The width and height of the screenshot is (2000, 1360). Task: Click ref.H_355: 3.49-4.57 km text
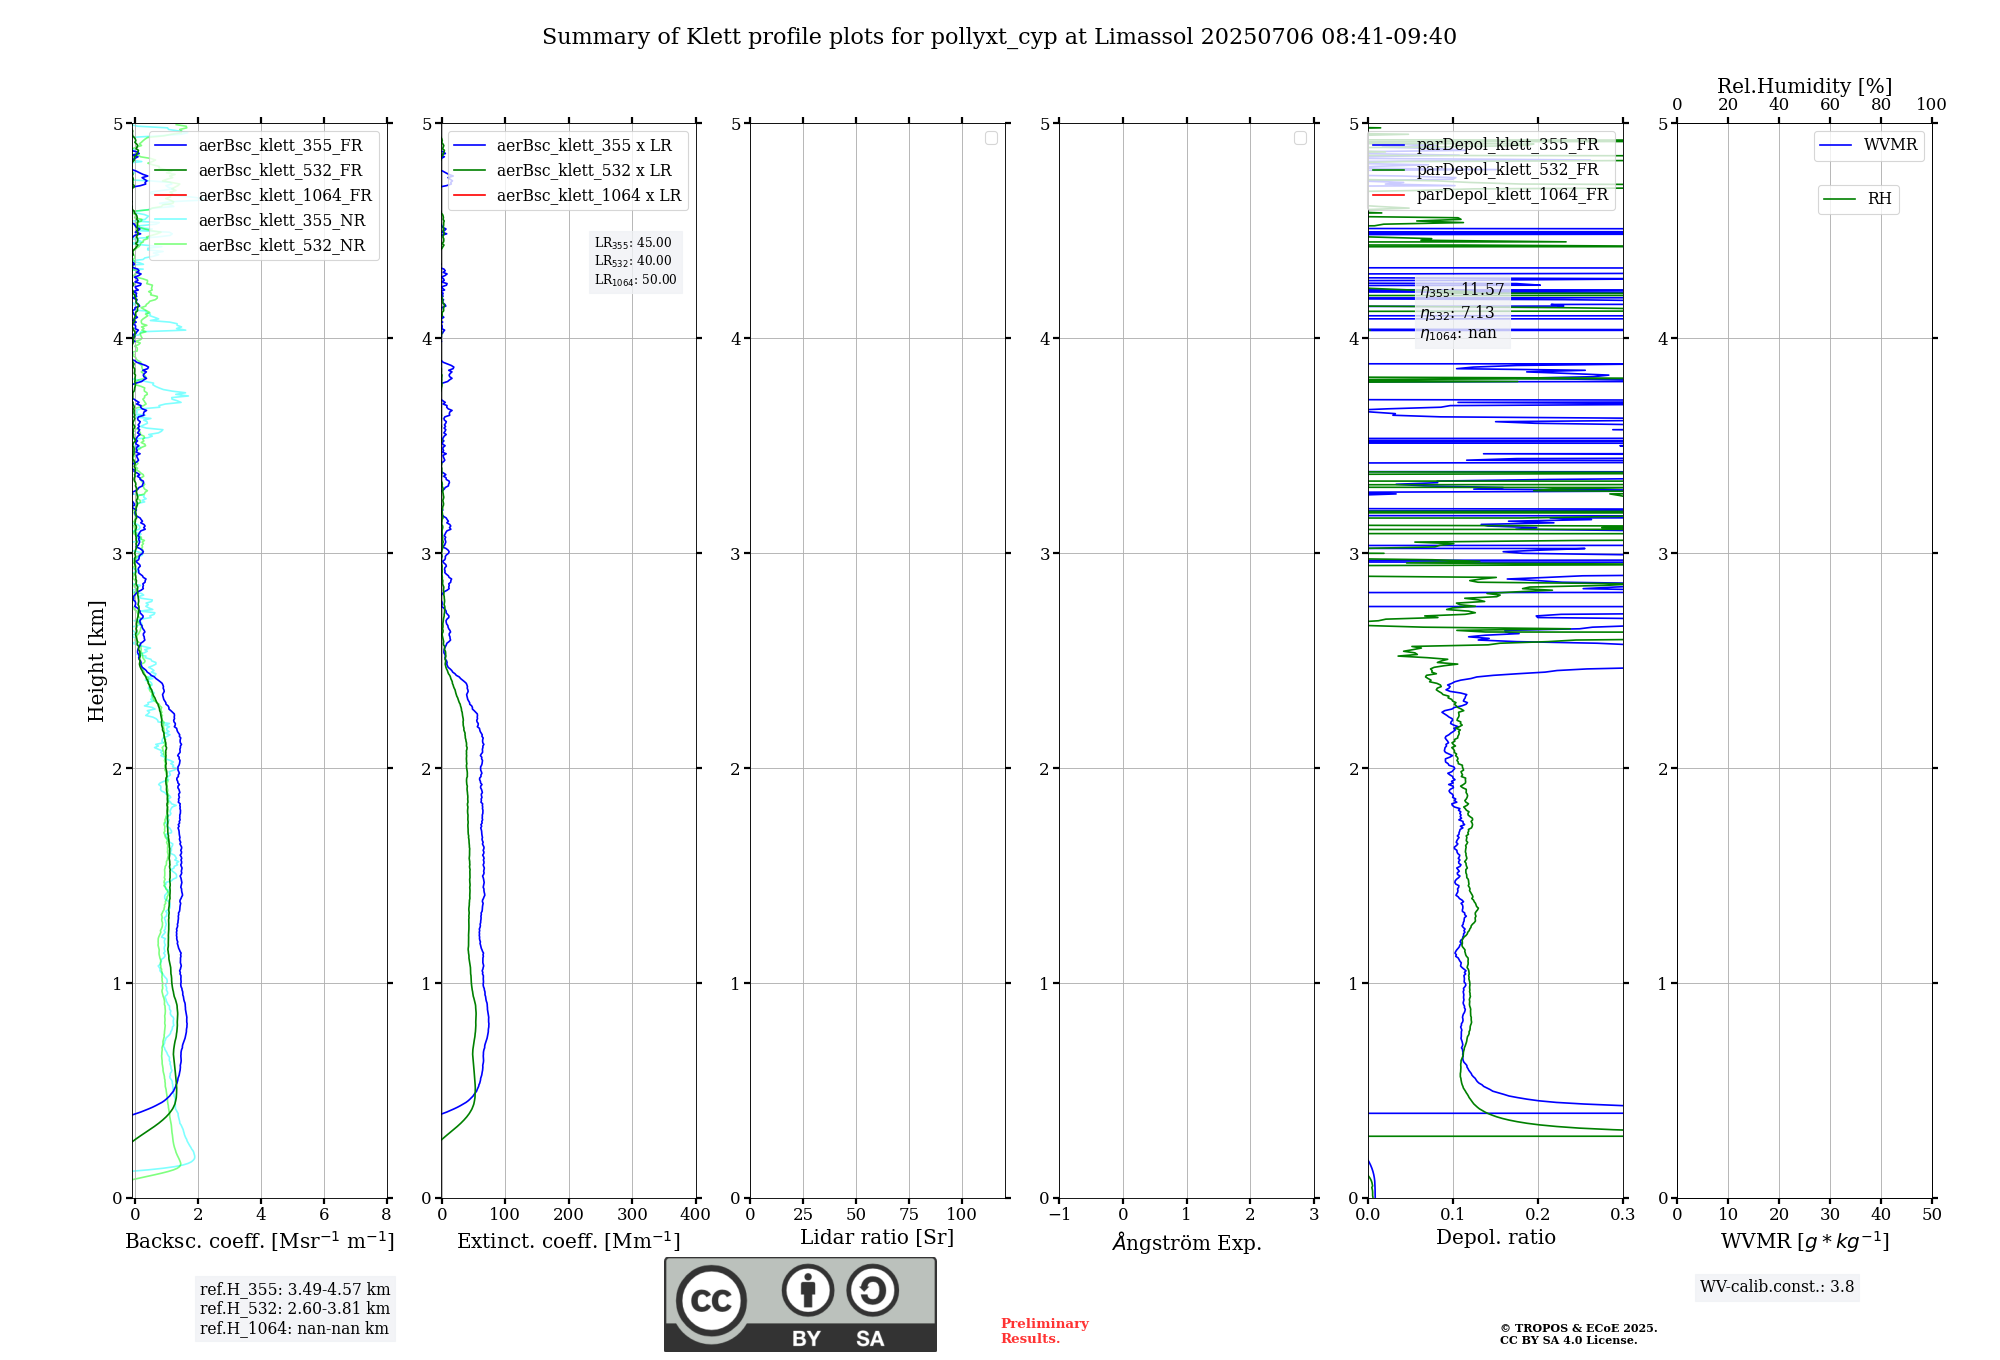pyautogui.click(x=295, y=1290)
